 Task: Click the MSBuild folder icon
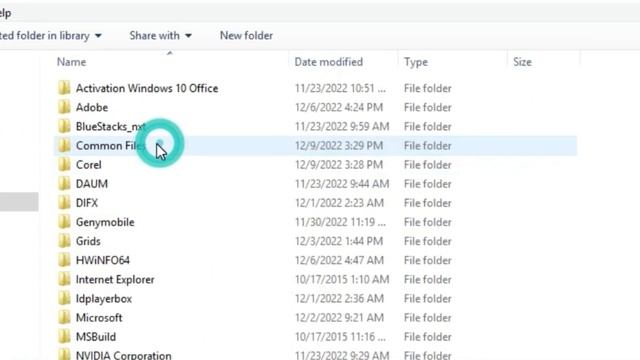tap(64, 337)
